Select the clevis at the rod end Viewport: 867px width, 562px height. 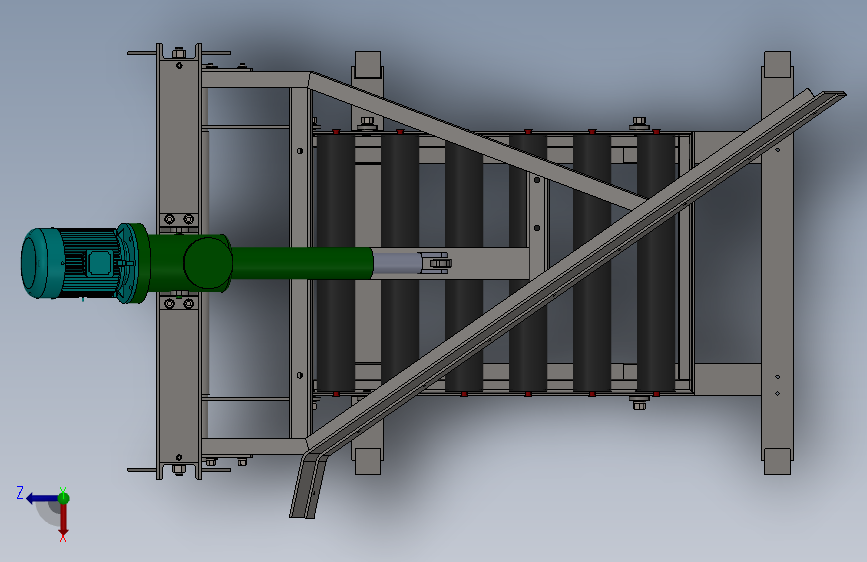[x=436, y=263]
